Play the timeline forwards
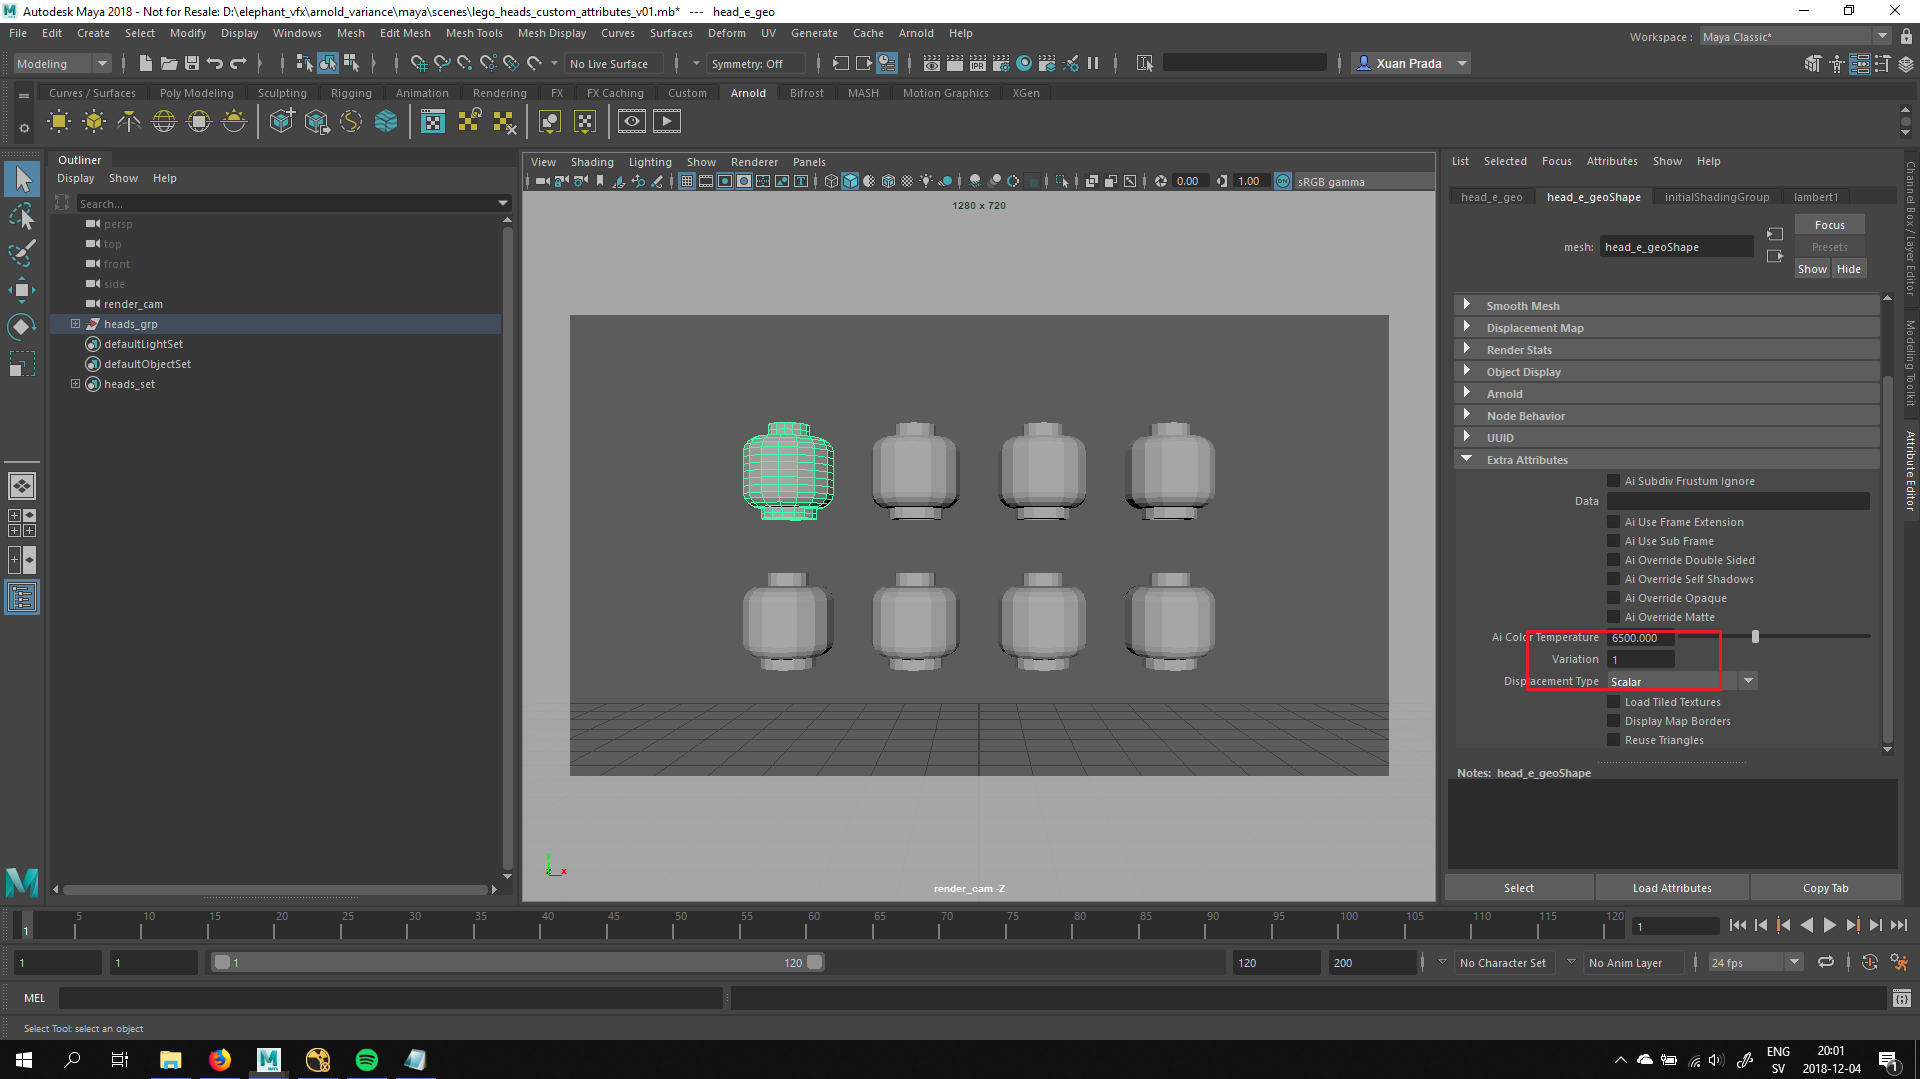Screen dimensions: 1920x1079 tap(1830, 926)
